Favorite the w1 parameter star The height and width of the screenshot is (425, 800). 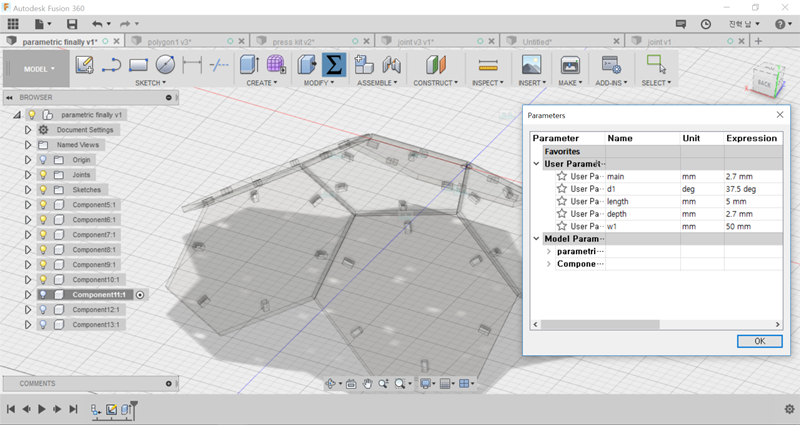point(562,225)
